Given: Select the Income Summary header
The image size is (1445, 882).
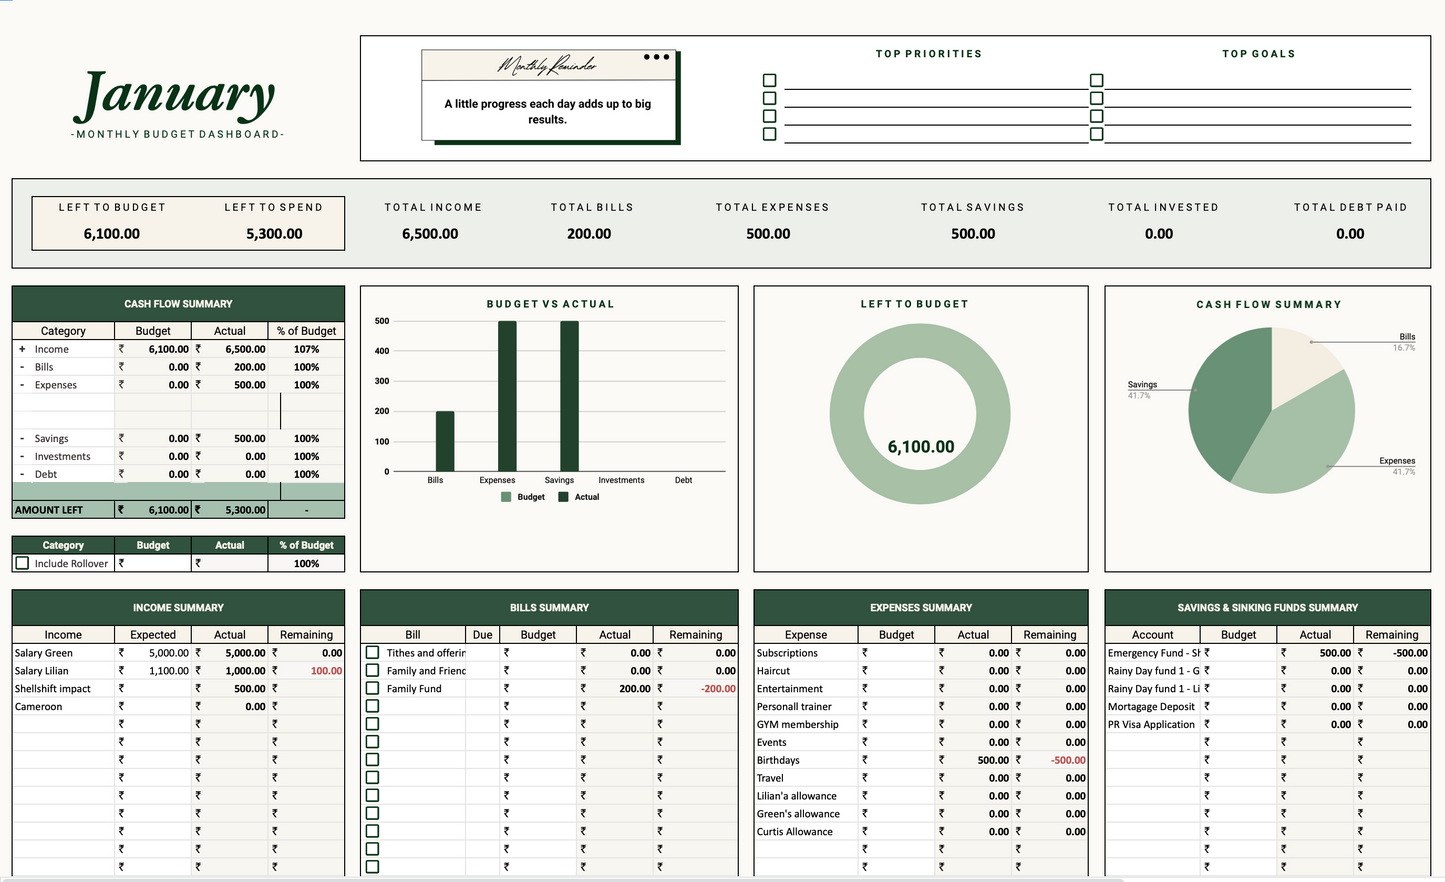Looking at the screenshot, I should click(178, 608).
